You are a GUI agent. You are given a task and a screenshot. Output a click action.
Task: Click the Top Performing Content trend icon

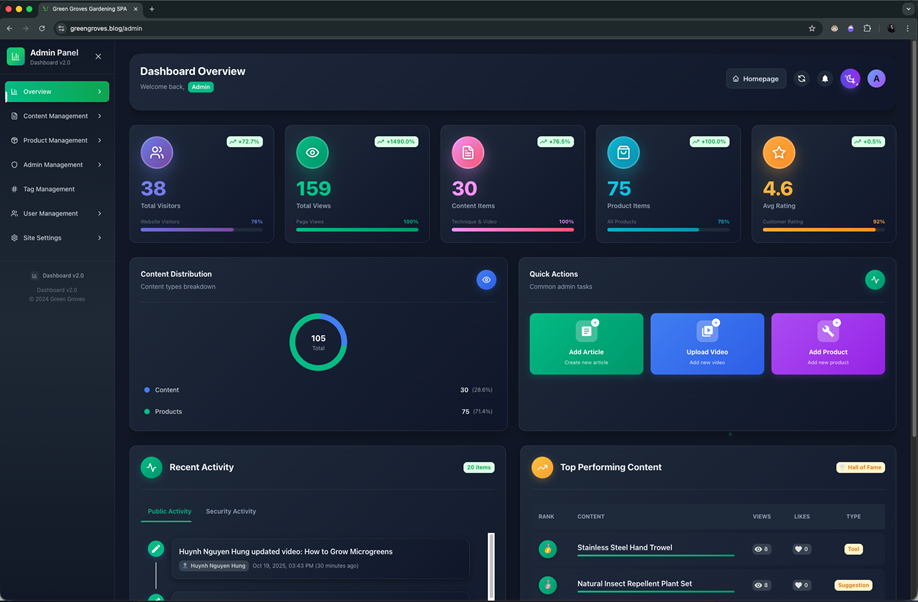(x=542, y=467)
